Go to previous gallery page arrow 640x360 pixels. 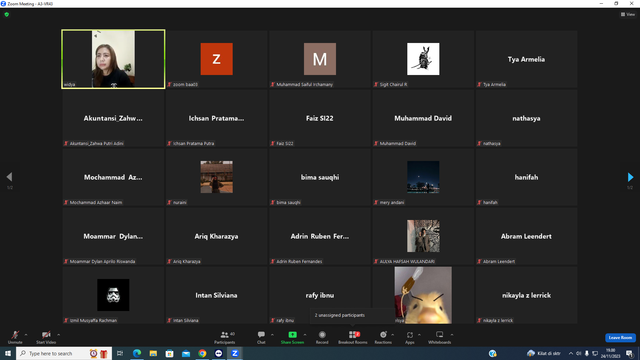pos(9,177)
